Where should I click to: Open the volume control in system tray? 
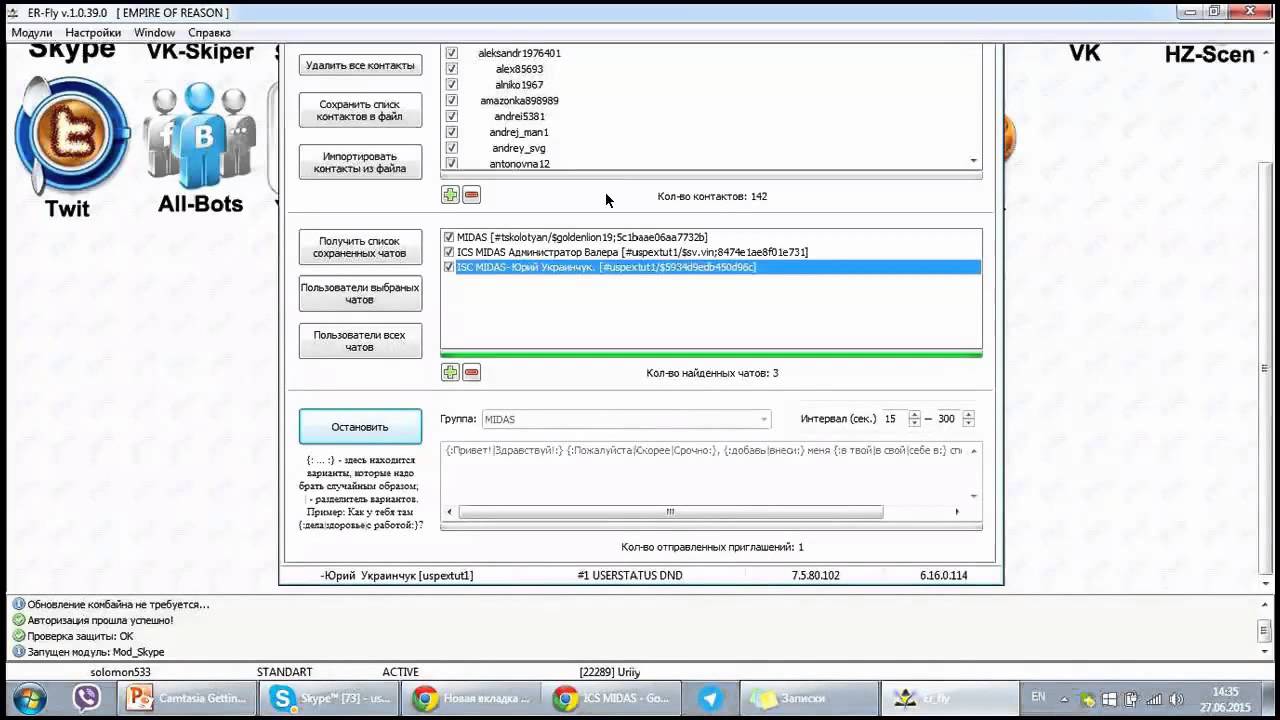coord(1176,699)
